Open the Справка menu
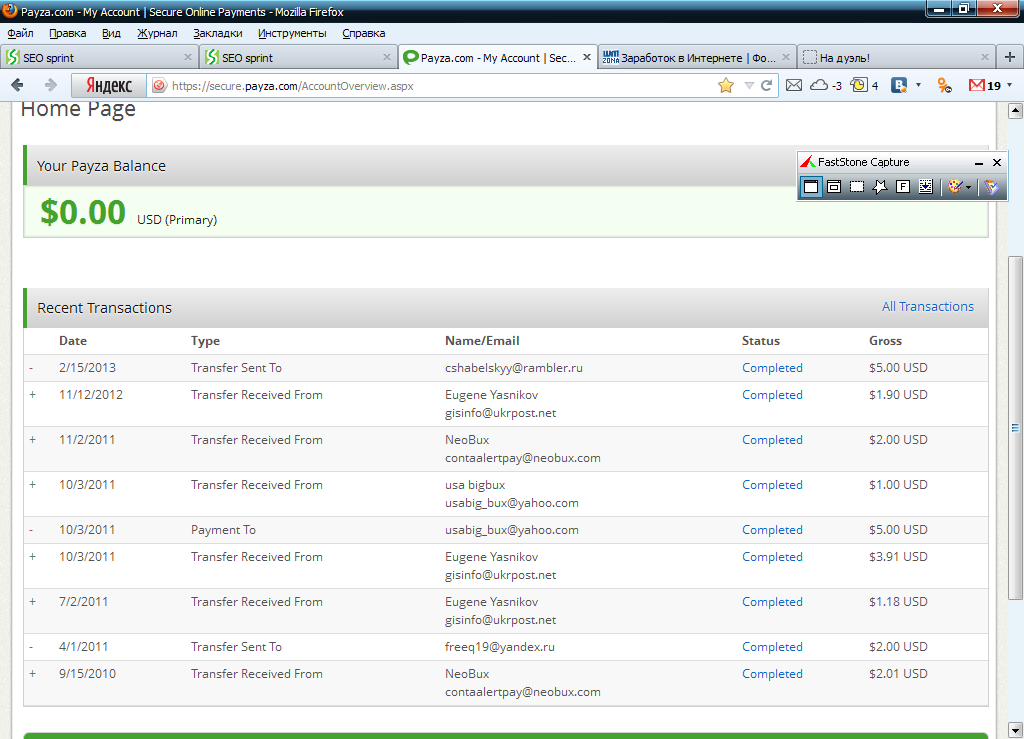The image size is (1024, 739). tap(363, 33)
